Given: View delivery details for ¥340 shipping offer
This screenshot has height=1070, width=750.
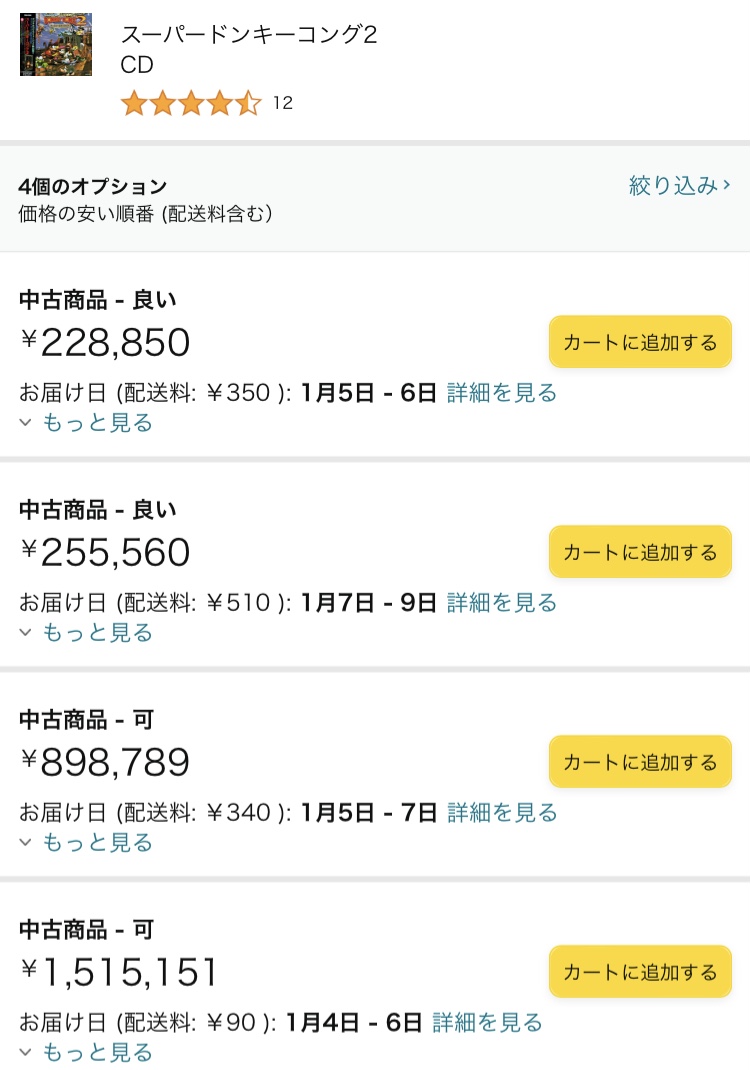Looking at the screenshot, I should [502, 813].
